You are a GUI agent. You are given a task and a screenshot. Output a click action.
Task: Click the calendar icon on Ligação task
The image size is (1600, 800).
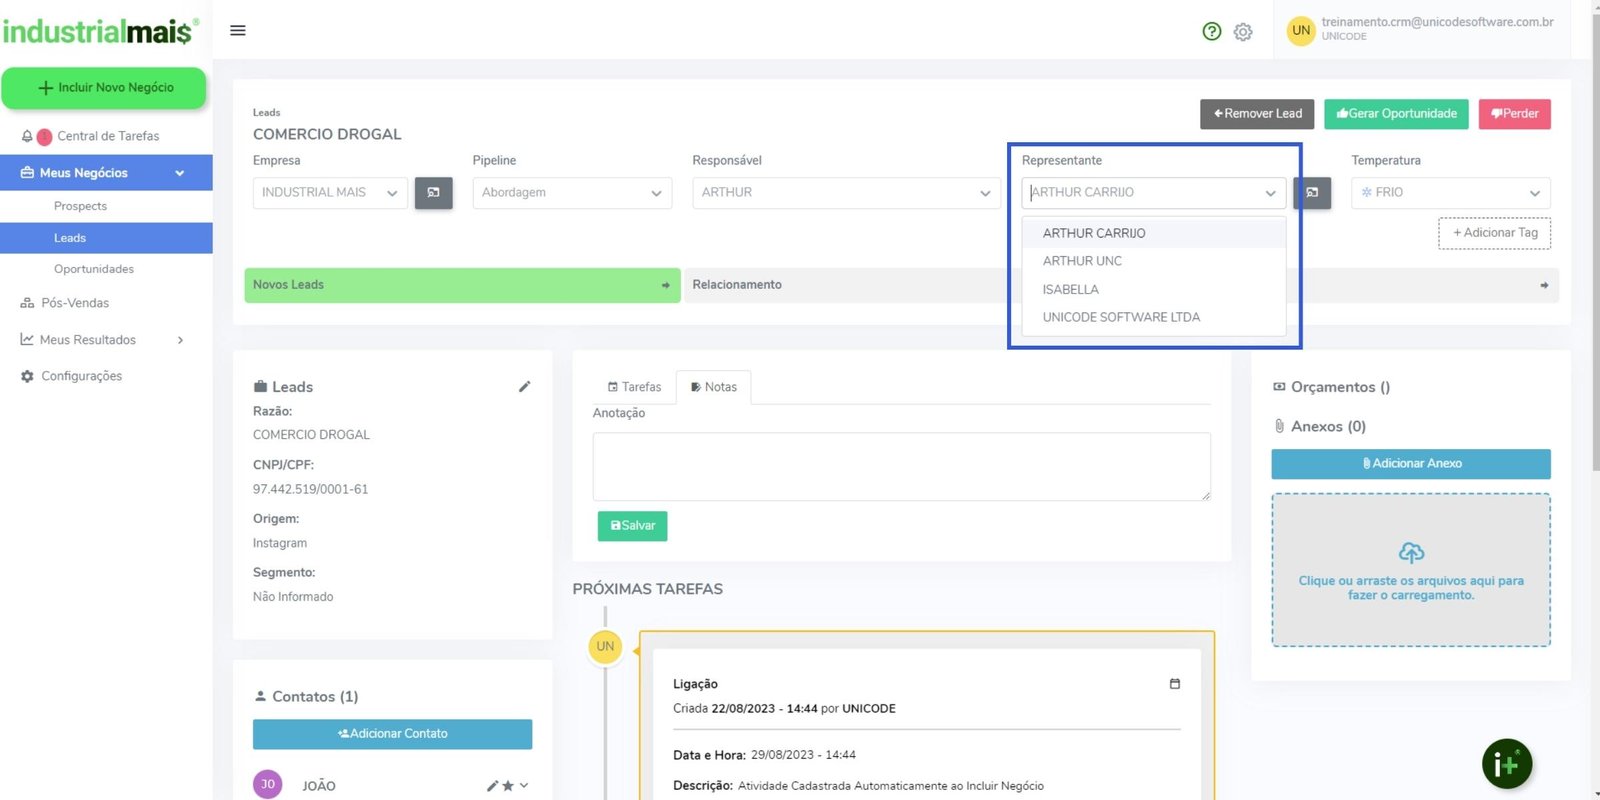pyautogui.click(x=1175, y=684)
